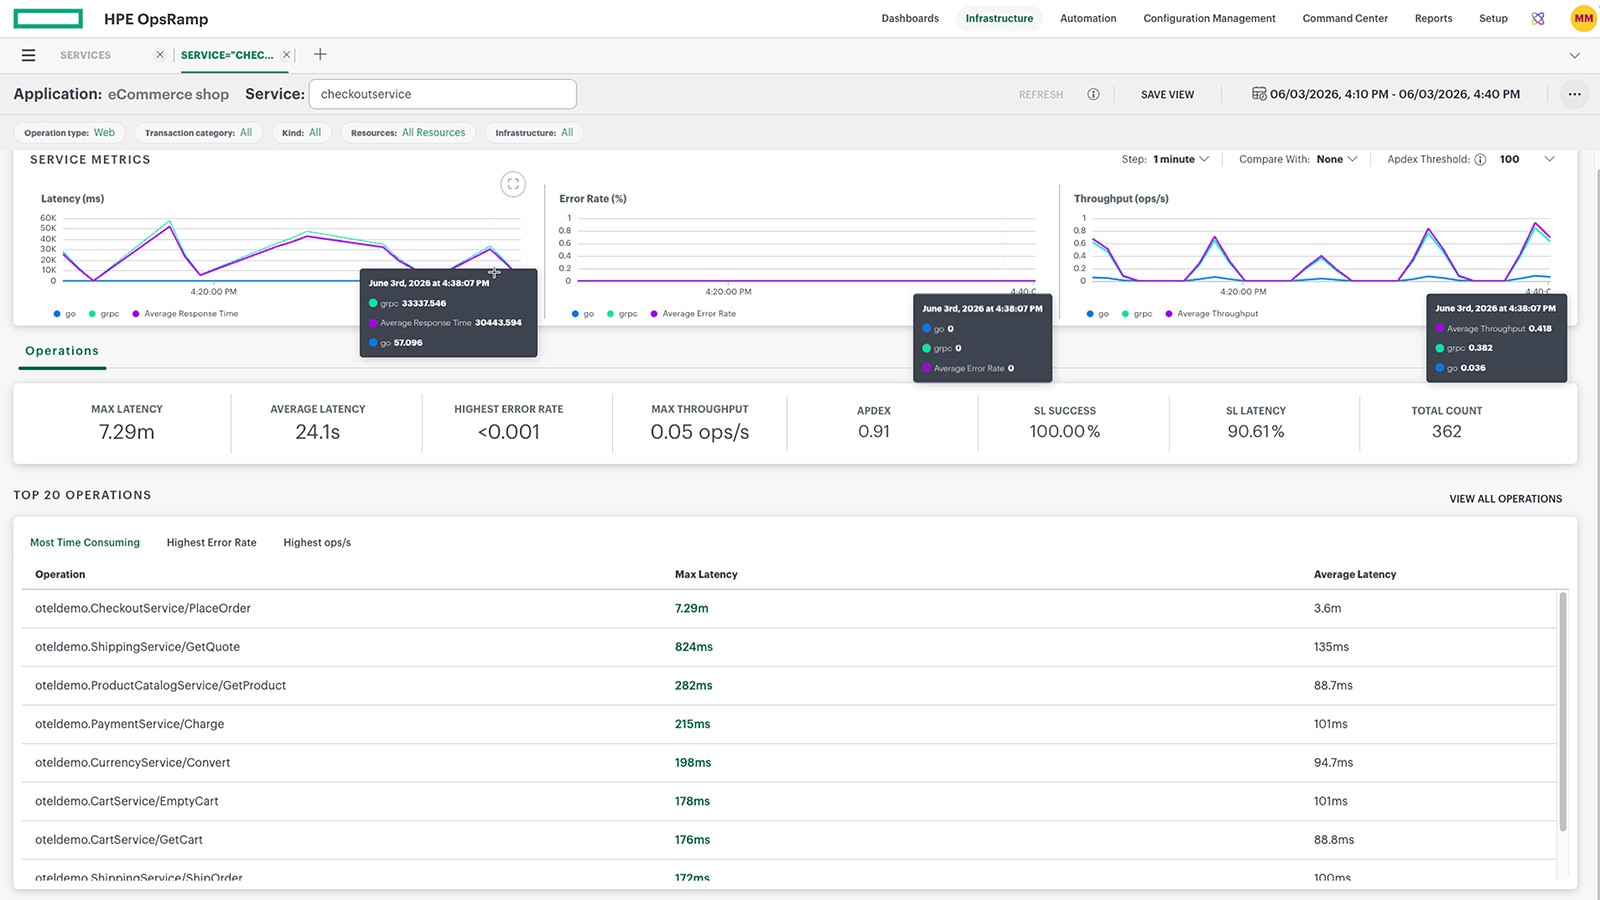This screenshot has width=1600, height=900.
Task: Click the date range 06/03/2026 text
Action: [1395, 94]
